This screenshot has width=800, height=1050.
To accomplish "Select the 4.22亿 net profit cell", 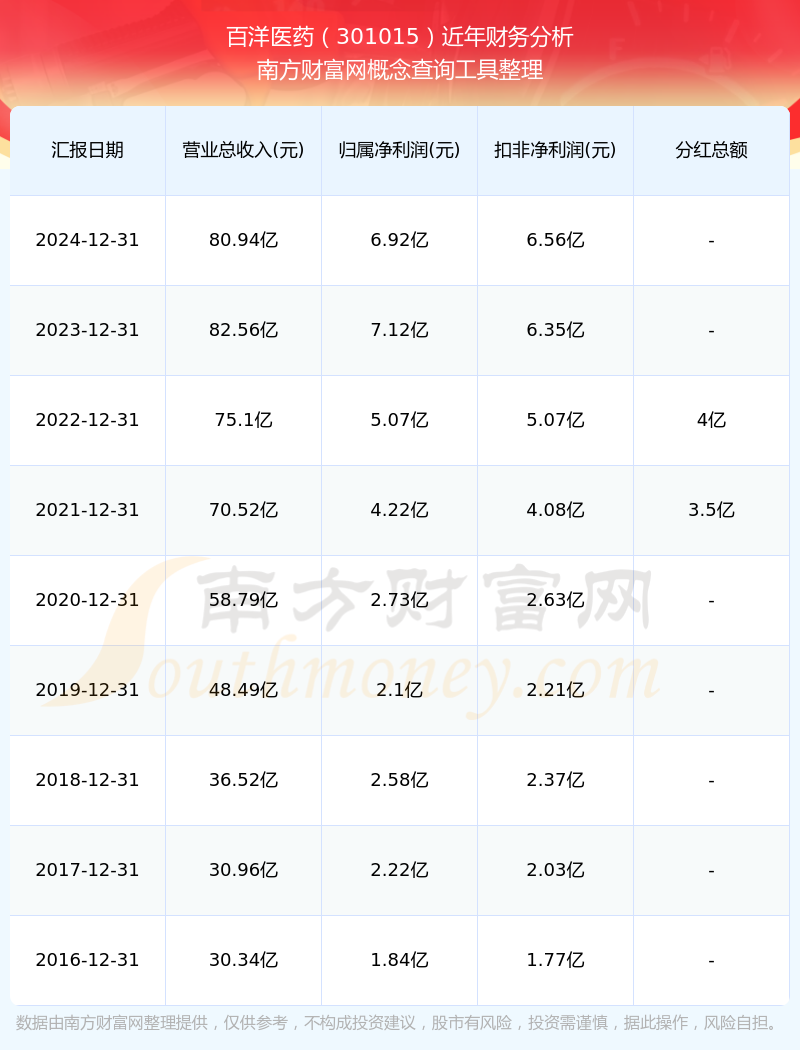I will tap(400, 511).
